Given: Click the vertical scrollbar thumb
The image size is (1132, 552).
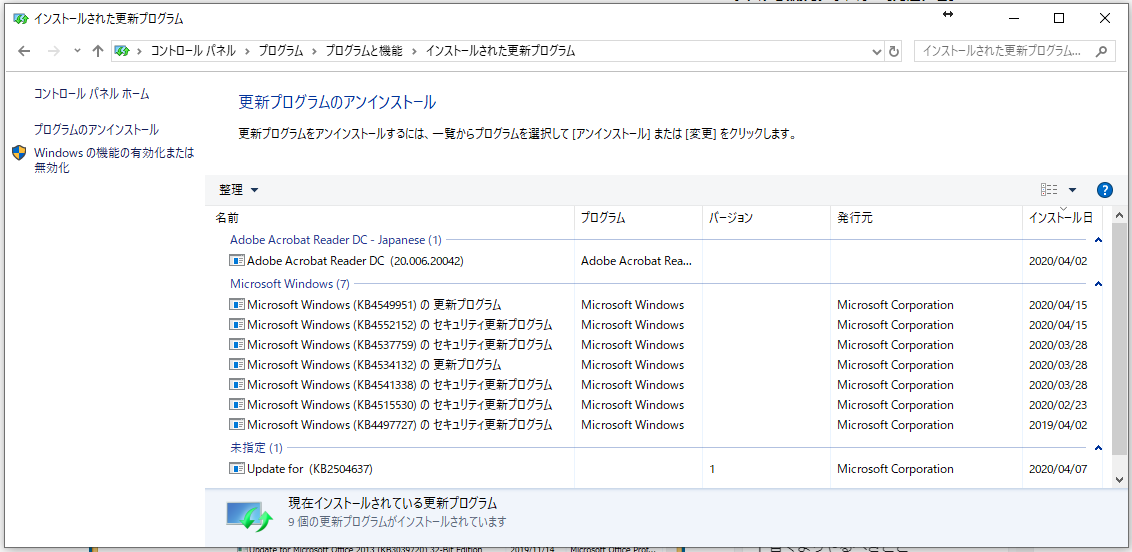Looking at the screenshot, I should (x=1120, y=339).
